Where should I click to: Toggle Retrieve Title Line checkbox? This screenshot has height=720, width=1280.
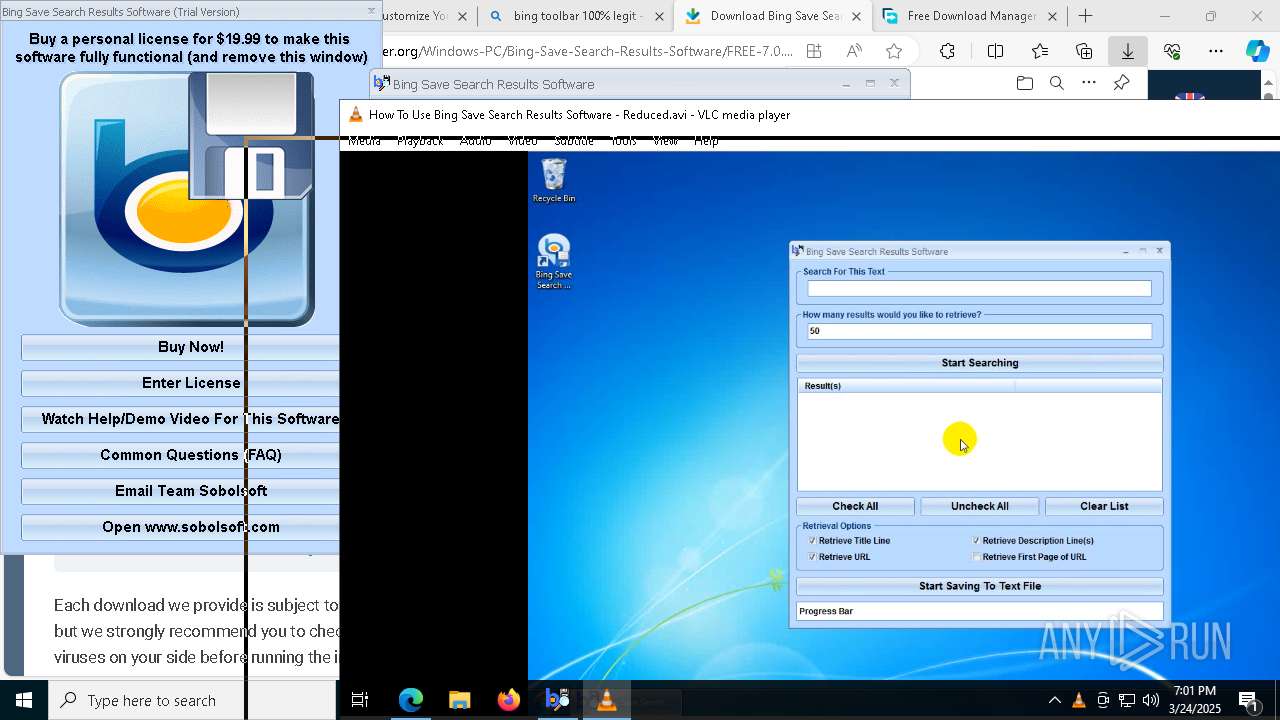point(813,541)
